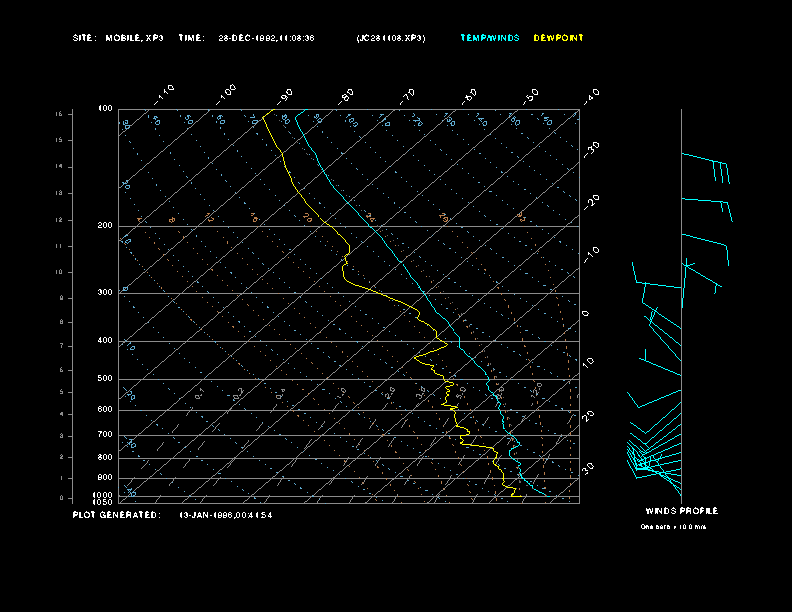This screenshot has width=792, height=612.
Task: Click the "-60" isotherm label at top
Action: [x=469, y=96]
